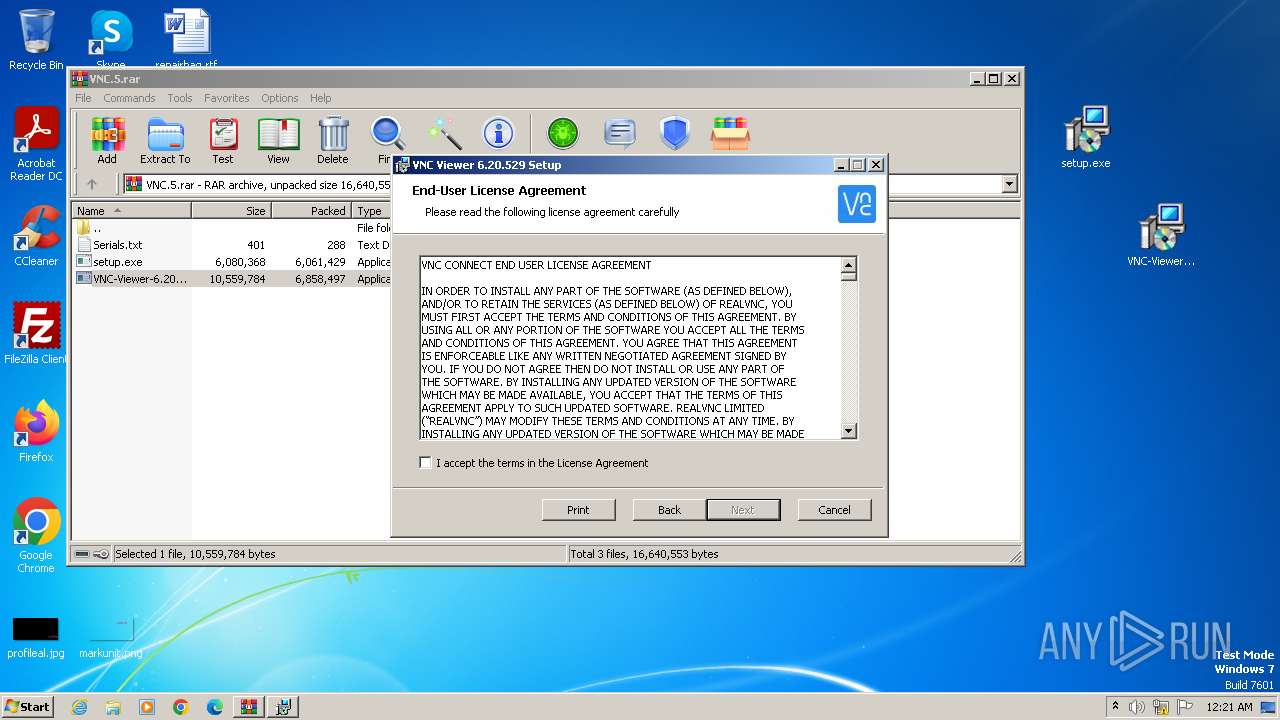Click the volume speaker tray icon
The image size is (1280, 720).
(1137, 707)
